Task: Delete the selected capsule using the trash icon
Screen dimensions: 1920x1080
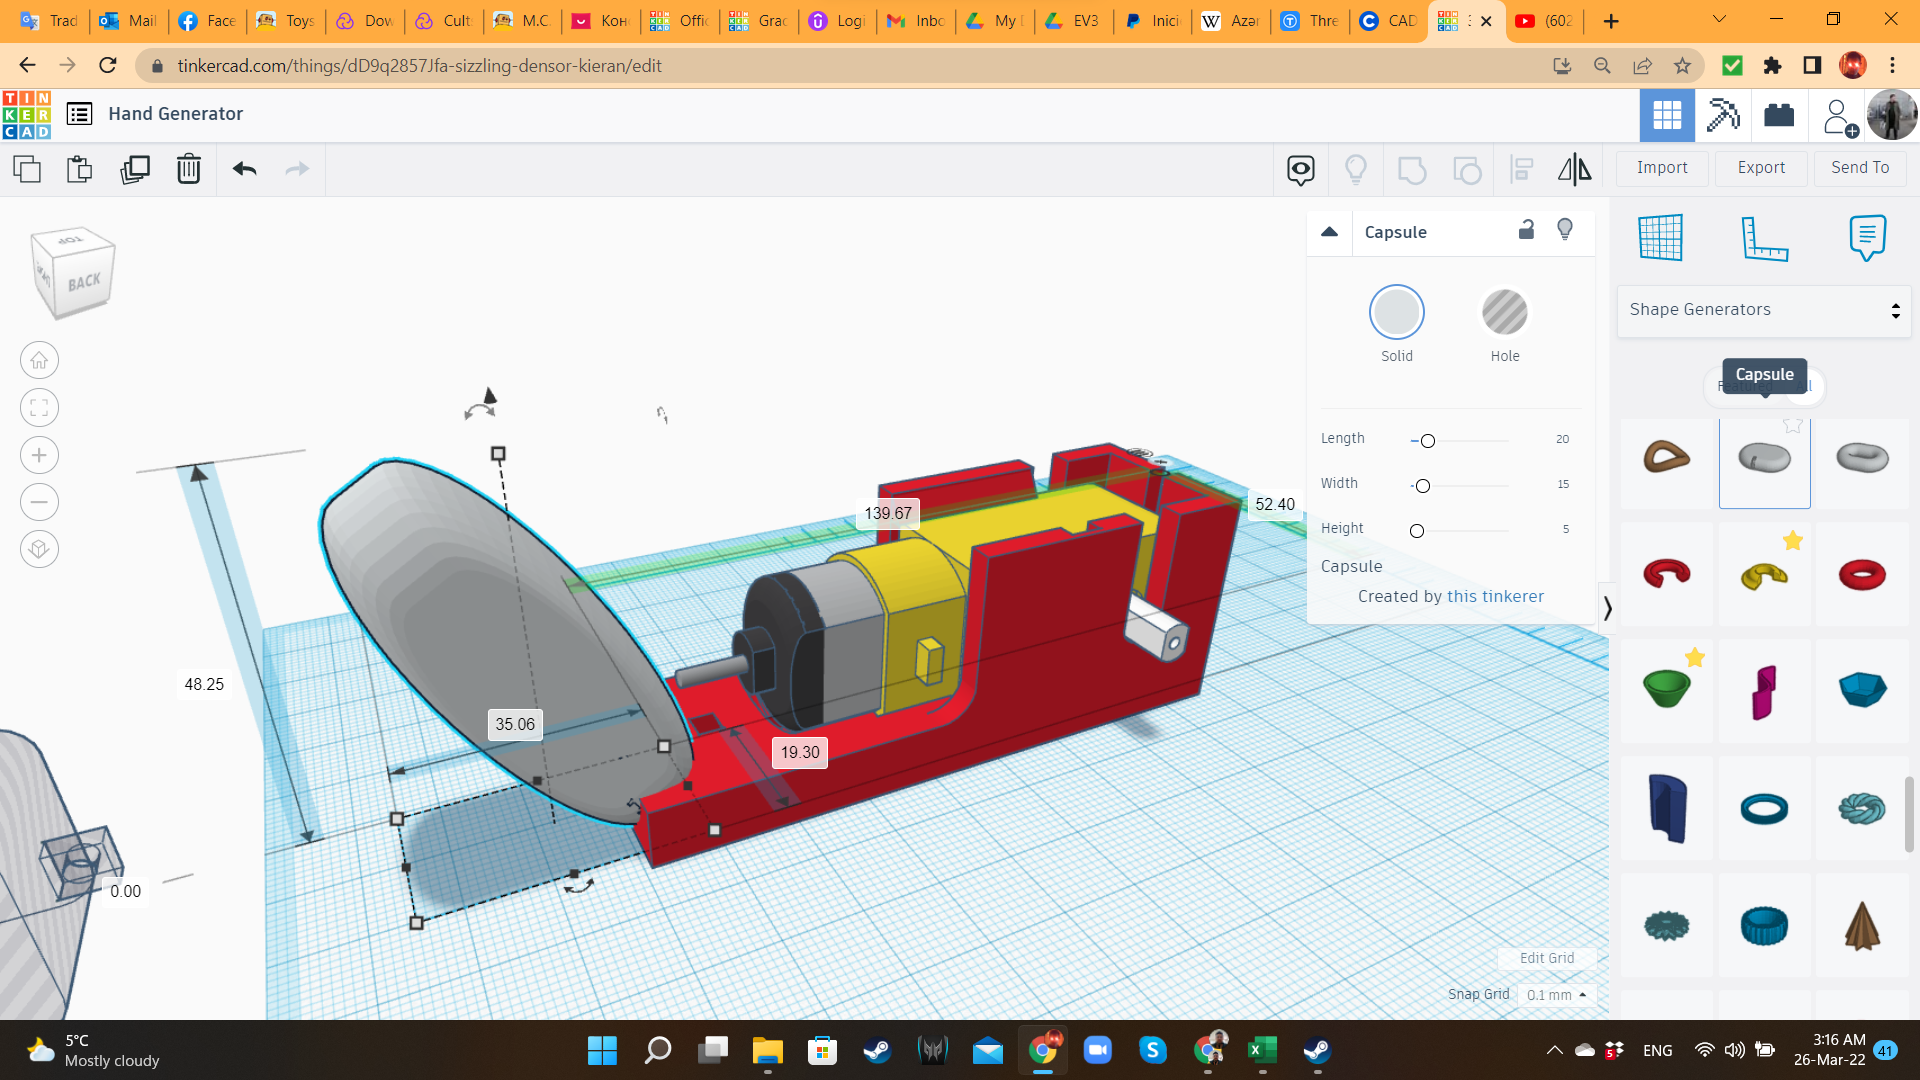Action: (189, 169)
